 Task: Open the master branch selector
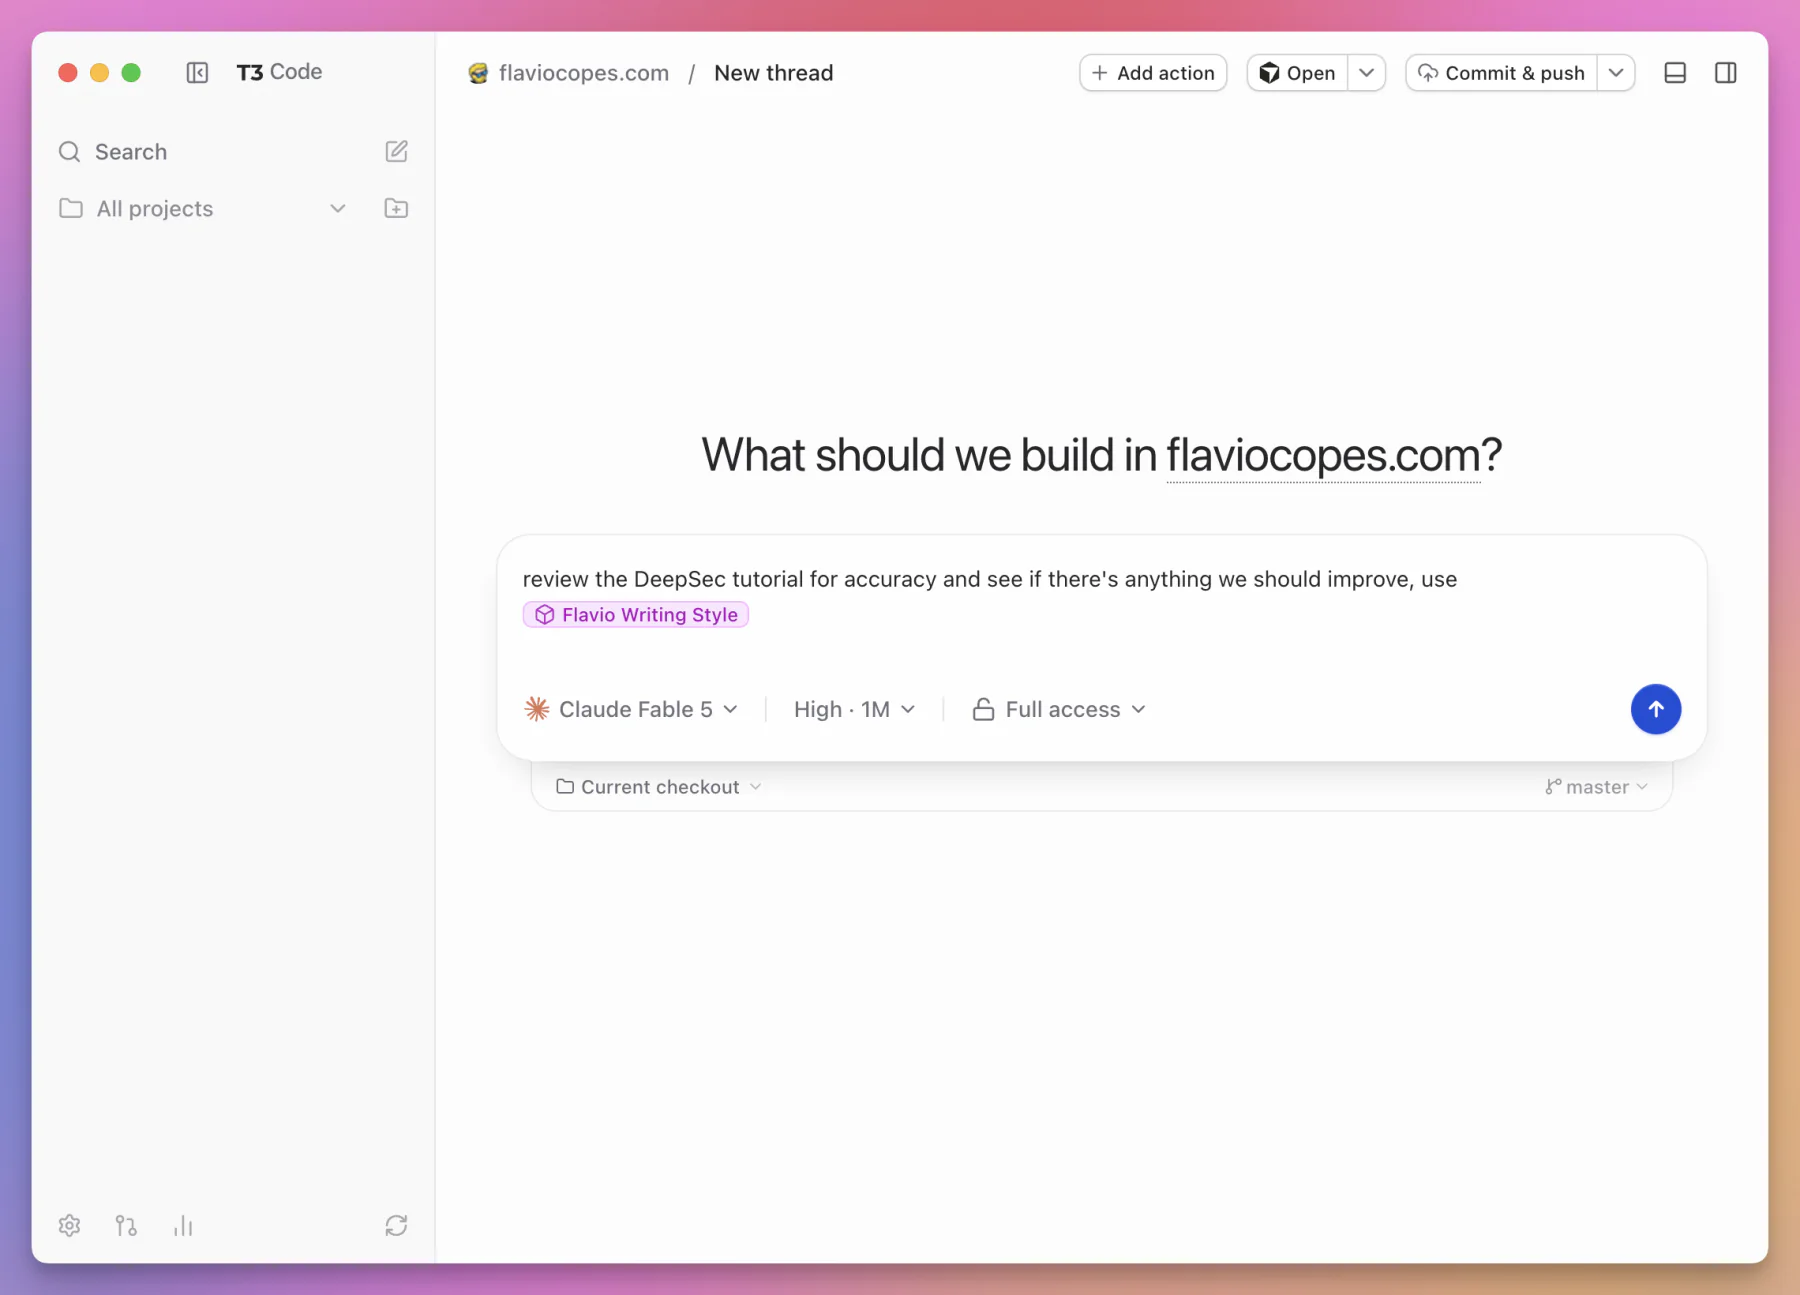(1596, 787)
